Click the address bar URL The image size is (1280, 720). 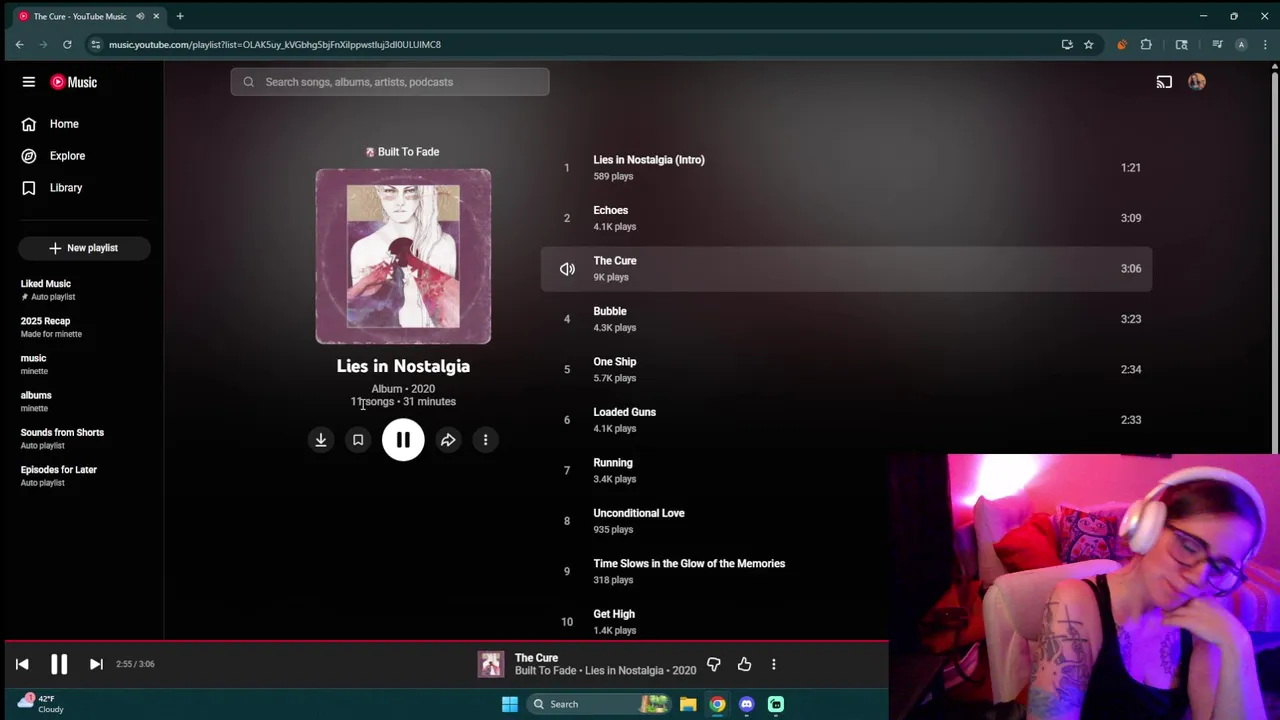coord(275,44)
